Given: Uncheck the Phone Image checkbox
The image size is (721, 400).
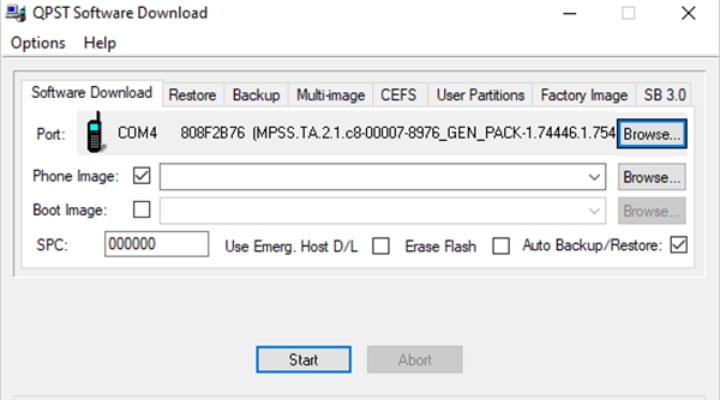Looking at the screenshot, I should (142, 176).
